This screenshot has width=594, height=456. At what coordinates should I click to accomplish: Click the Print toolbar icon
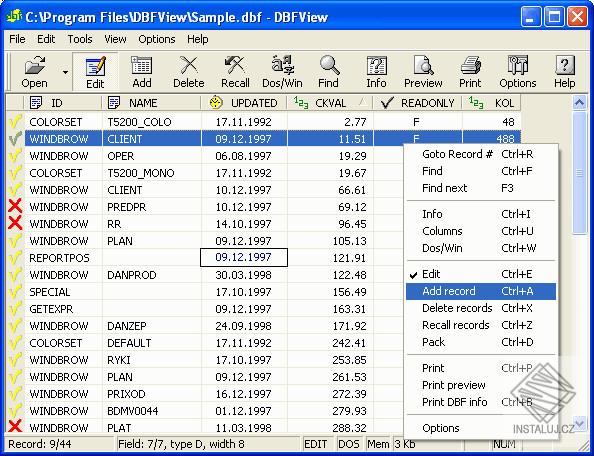470,72
